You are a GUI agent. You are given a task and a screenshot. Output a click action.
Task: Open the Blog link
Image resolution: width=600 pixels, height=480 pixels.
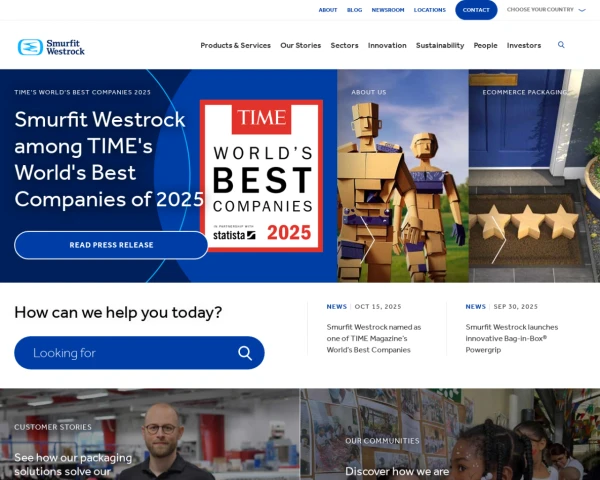point(354,10)
